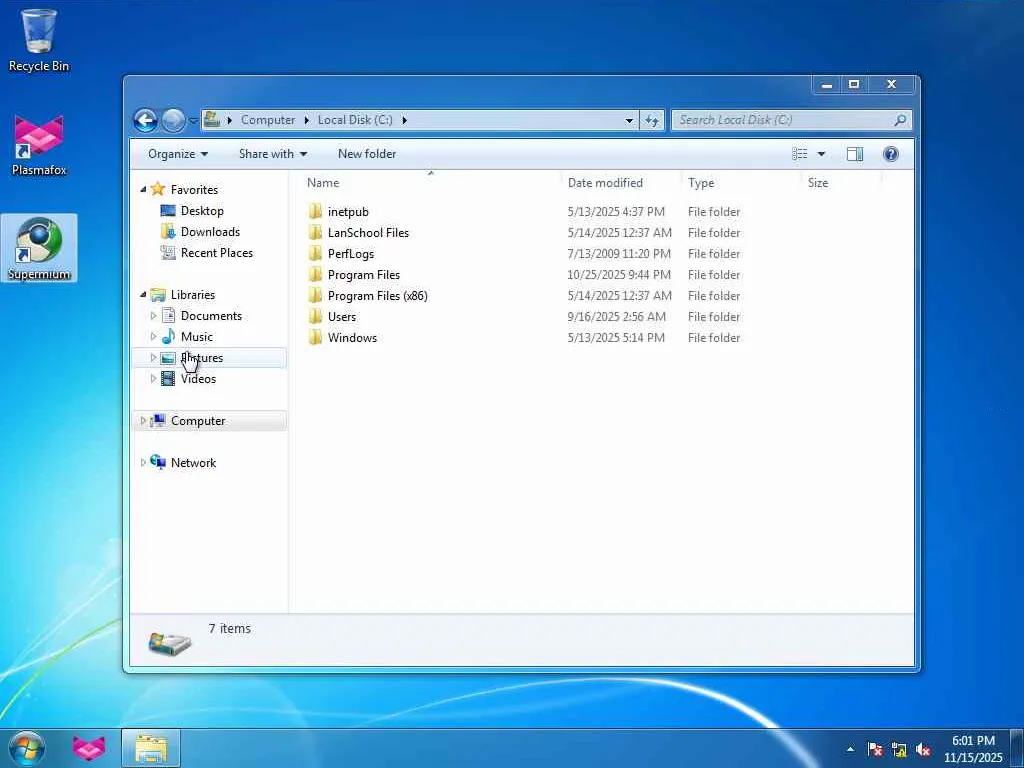Screen dimensions: 1024x768
Task: Open the recent pages dropdown arrow
Action: (193, 121)
